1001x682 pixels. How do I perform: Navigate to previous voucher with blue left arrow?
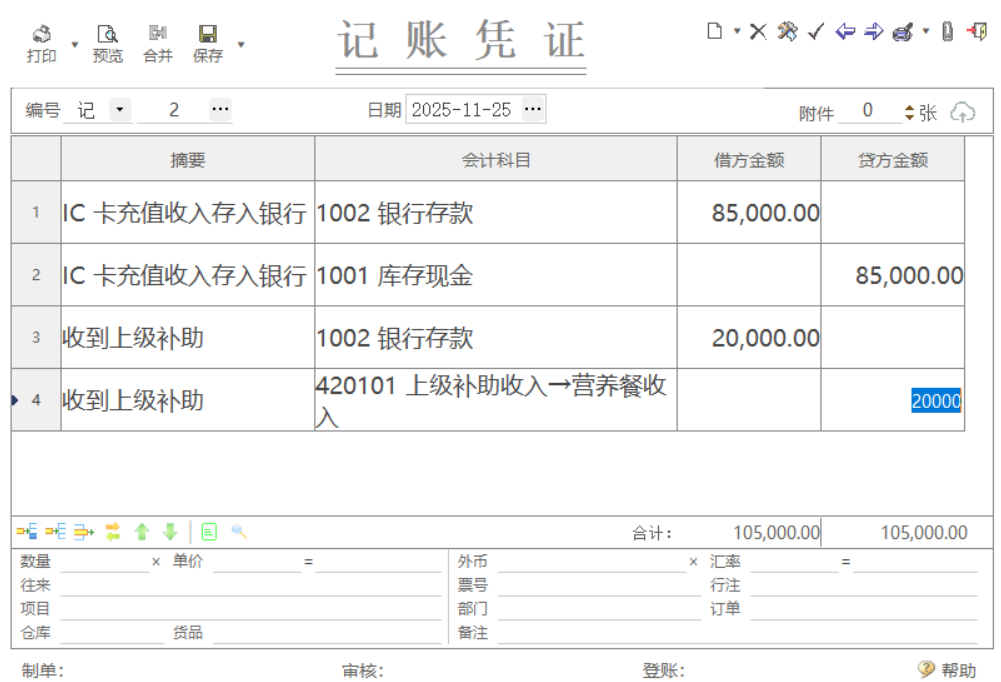[845, 32]
